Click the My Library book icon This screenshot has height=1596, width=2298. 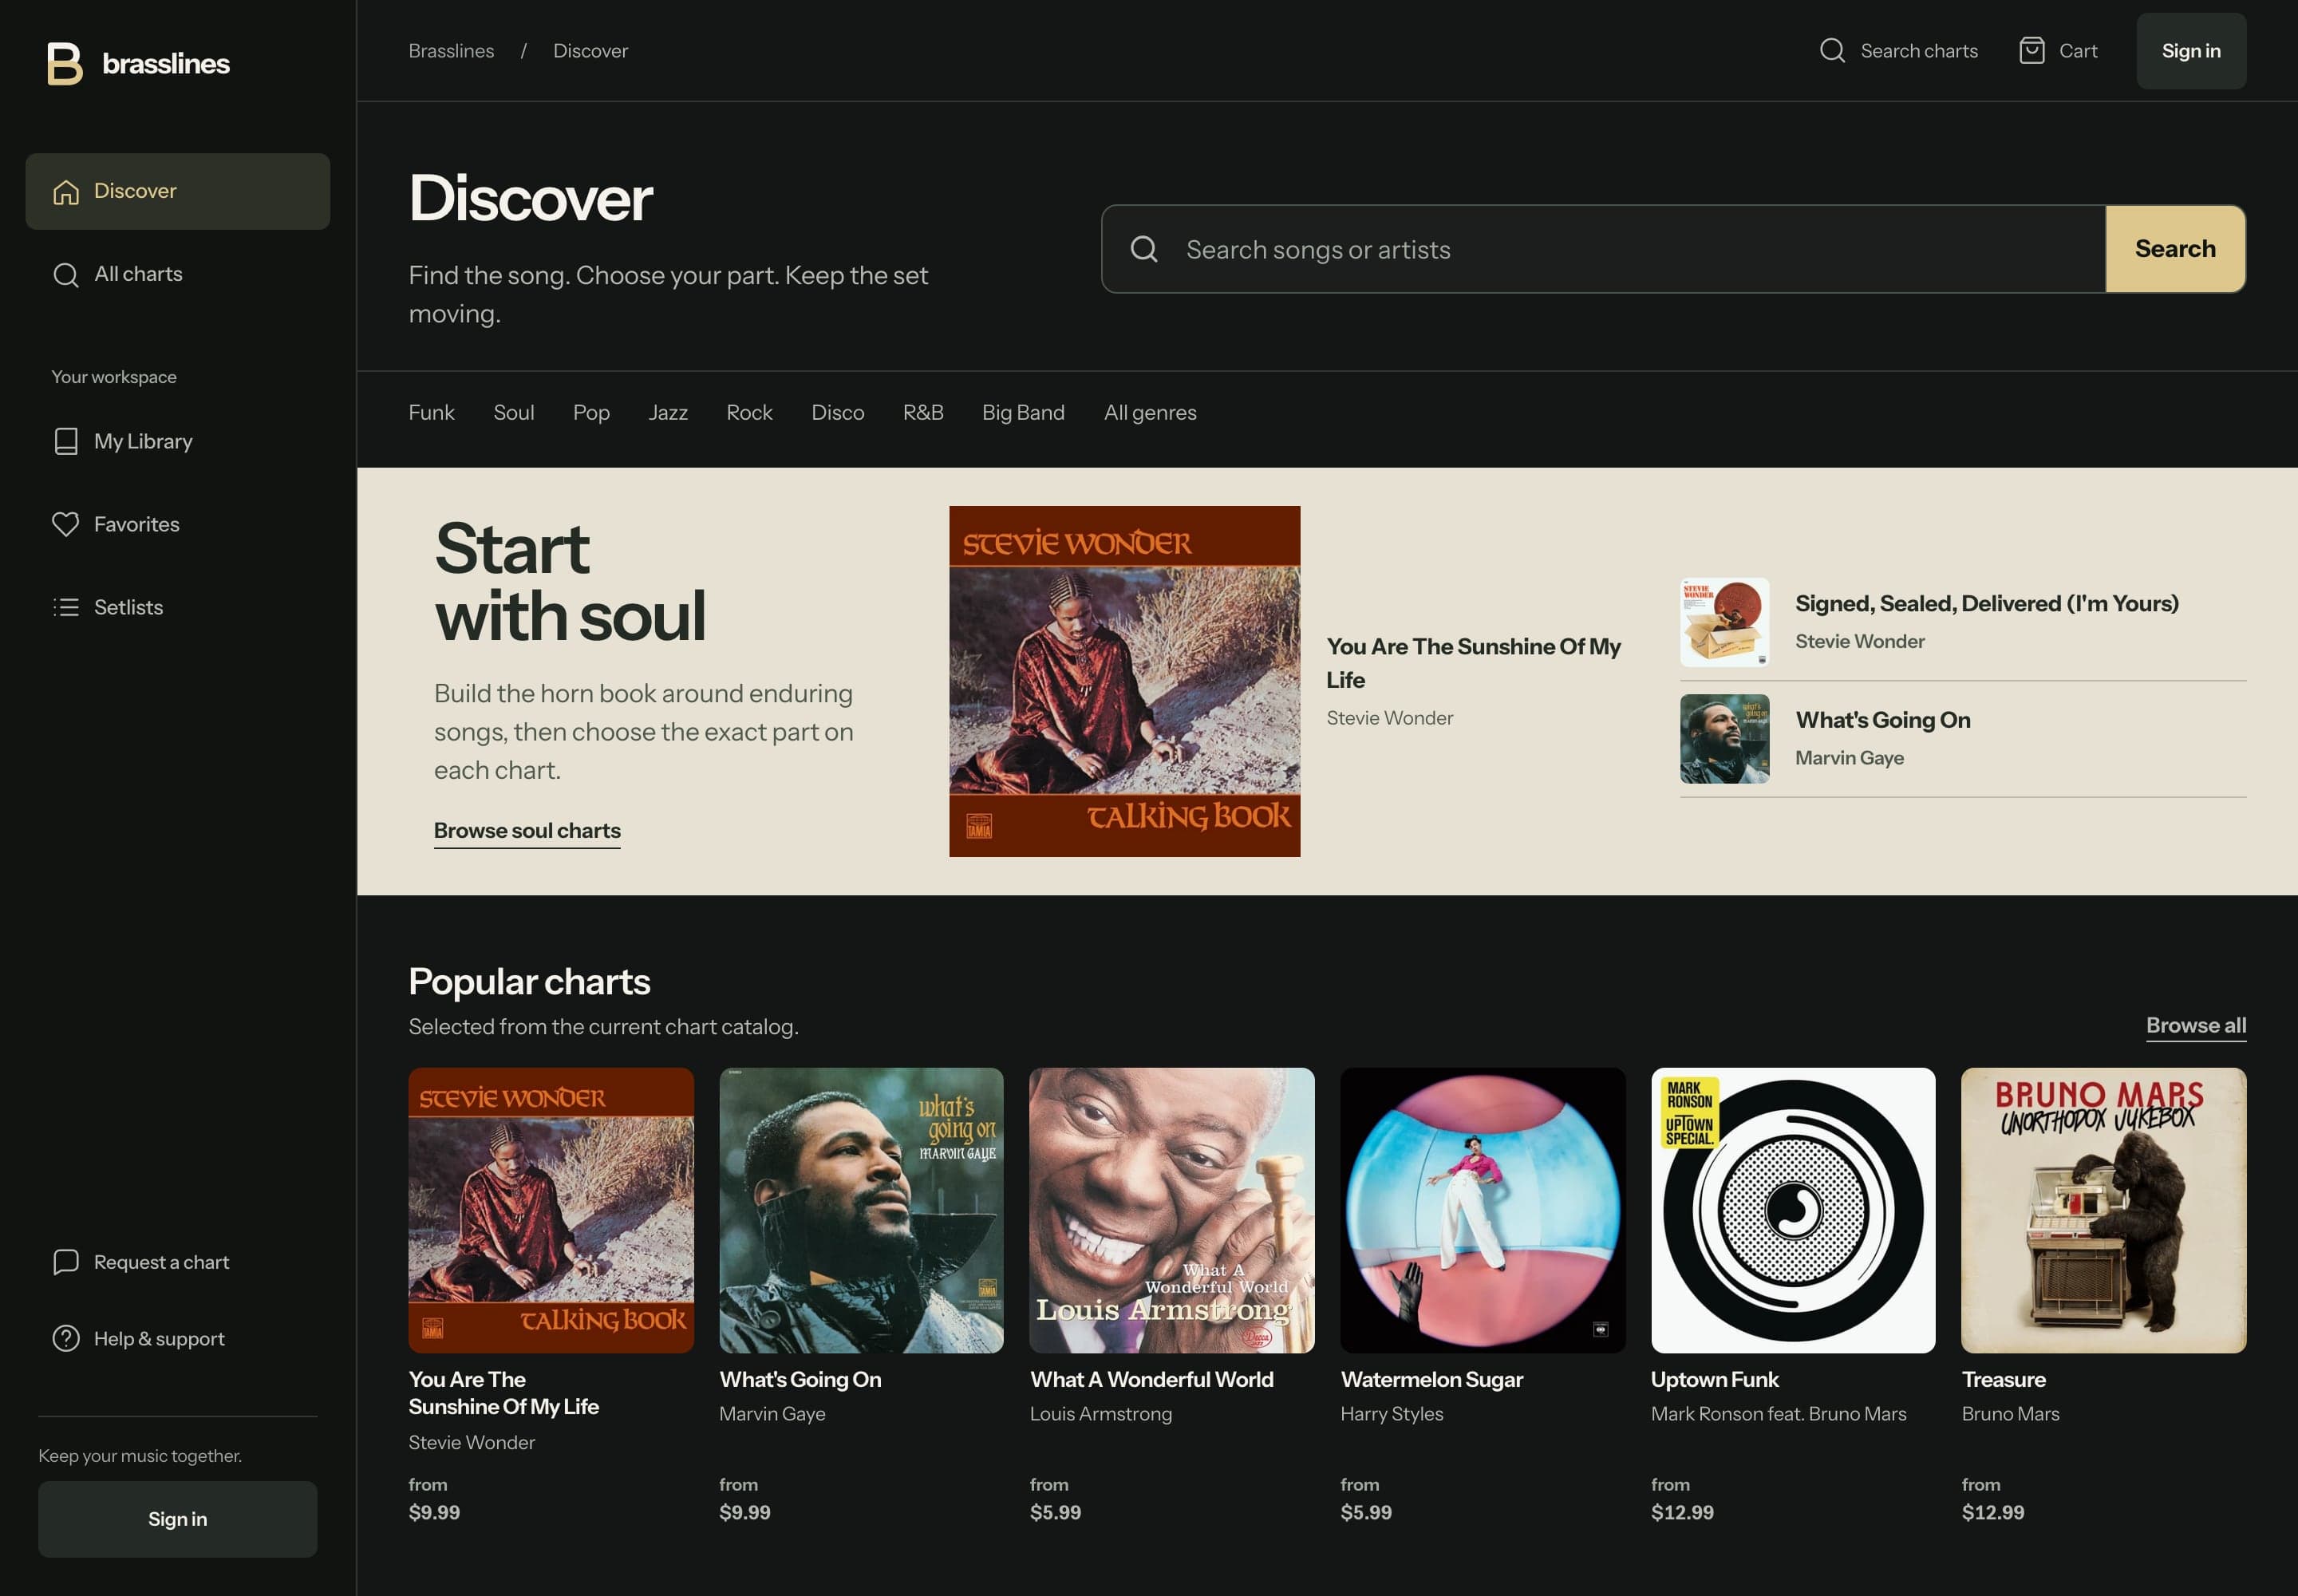(x=66, y=441)
